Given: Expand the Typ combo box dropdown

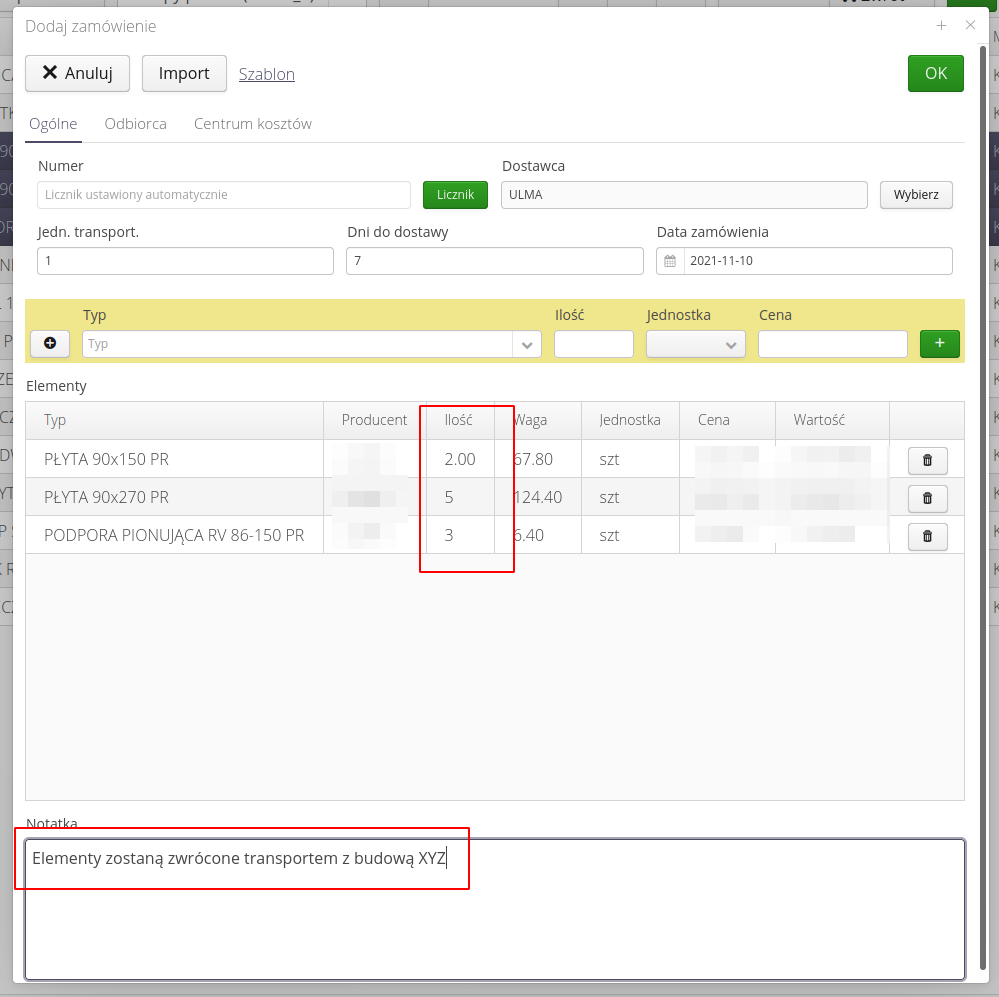Looking at the screenshot, I should coord(527,344).
